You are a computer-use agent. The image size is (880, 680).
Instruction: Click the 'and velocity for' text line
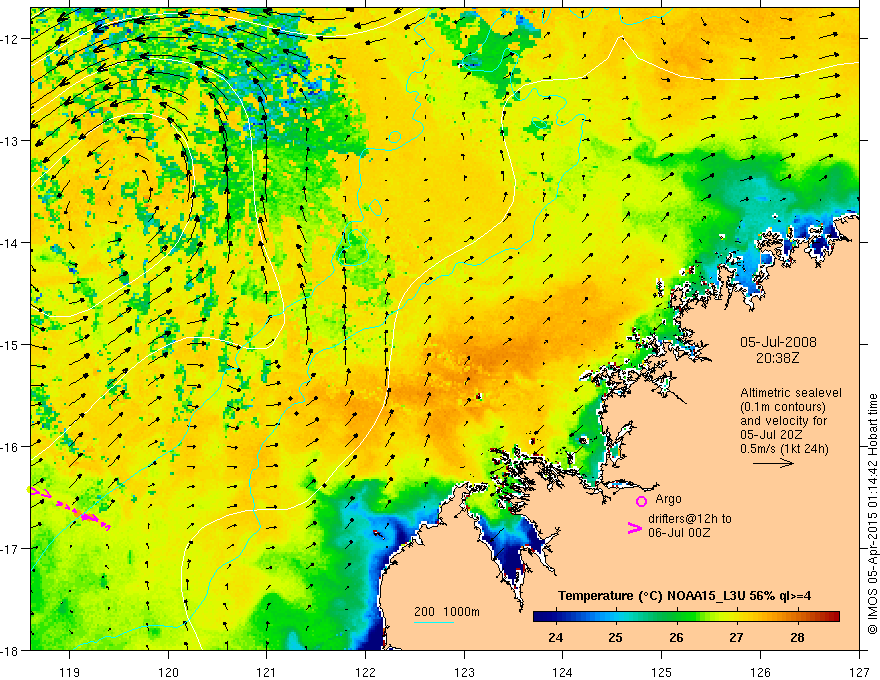point(783,421)
